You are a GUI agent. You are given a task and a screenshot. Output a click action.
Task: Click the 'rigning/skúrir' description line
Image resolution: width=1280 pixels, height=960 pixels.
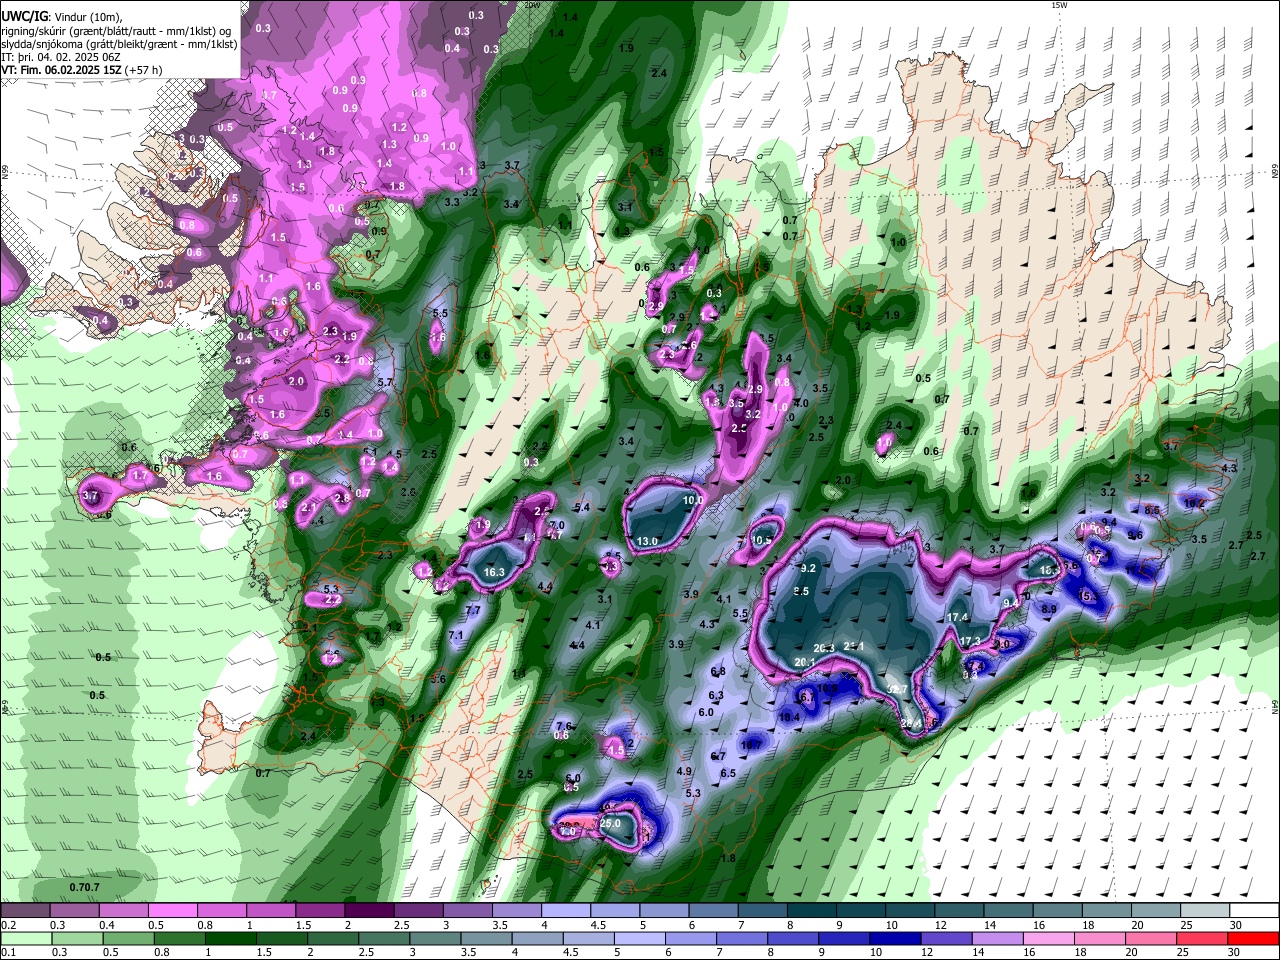(x=116, y=31)
